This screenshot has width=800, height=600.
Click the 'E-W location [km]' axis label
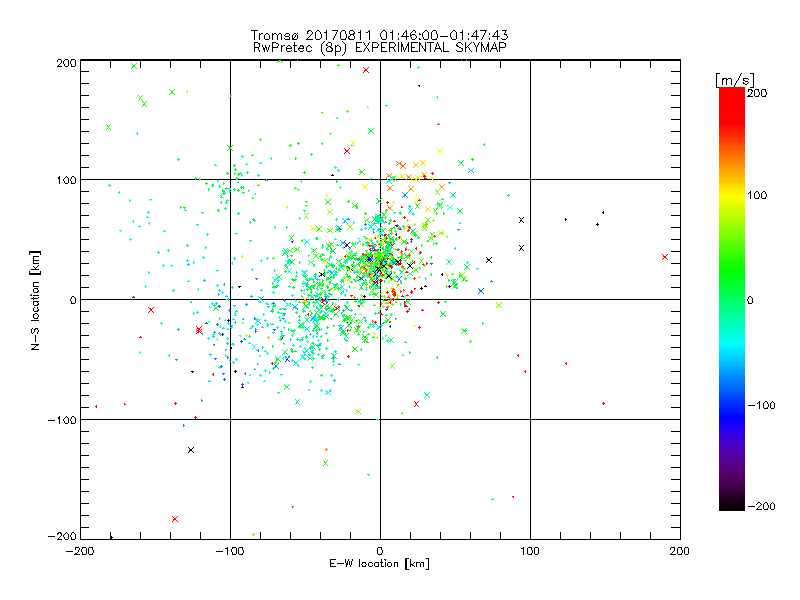pos(379,563)
